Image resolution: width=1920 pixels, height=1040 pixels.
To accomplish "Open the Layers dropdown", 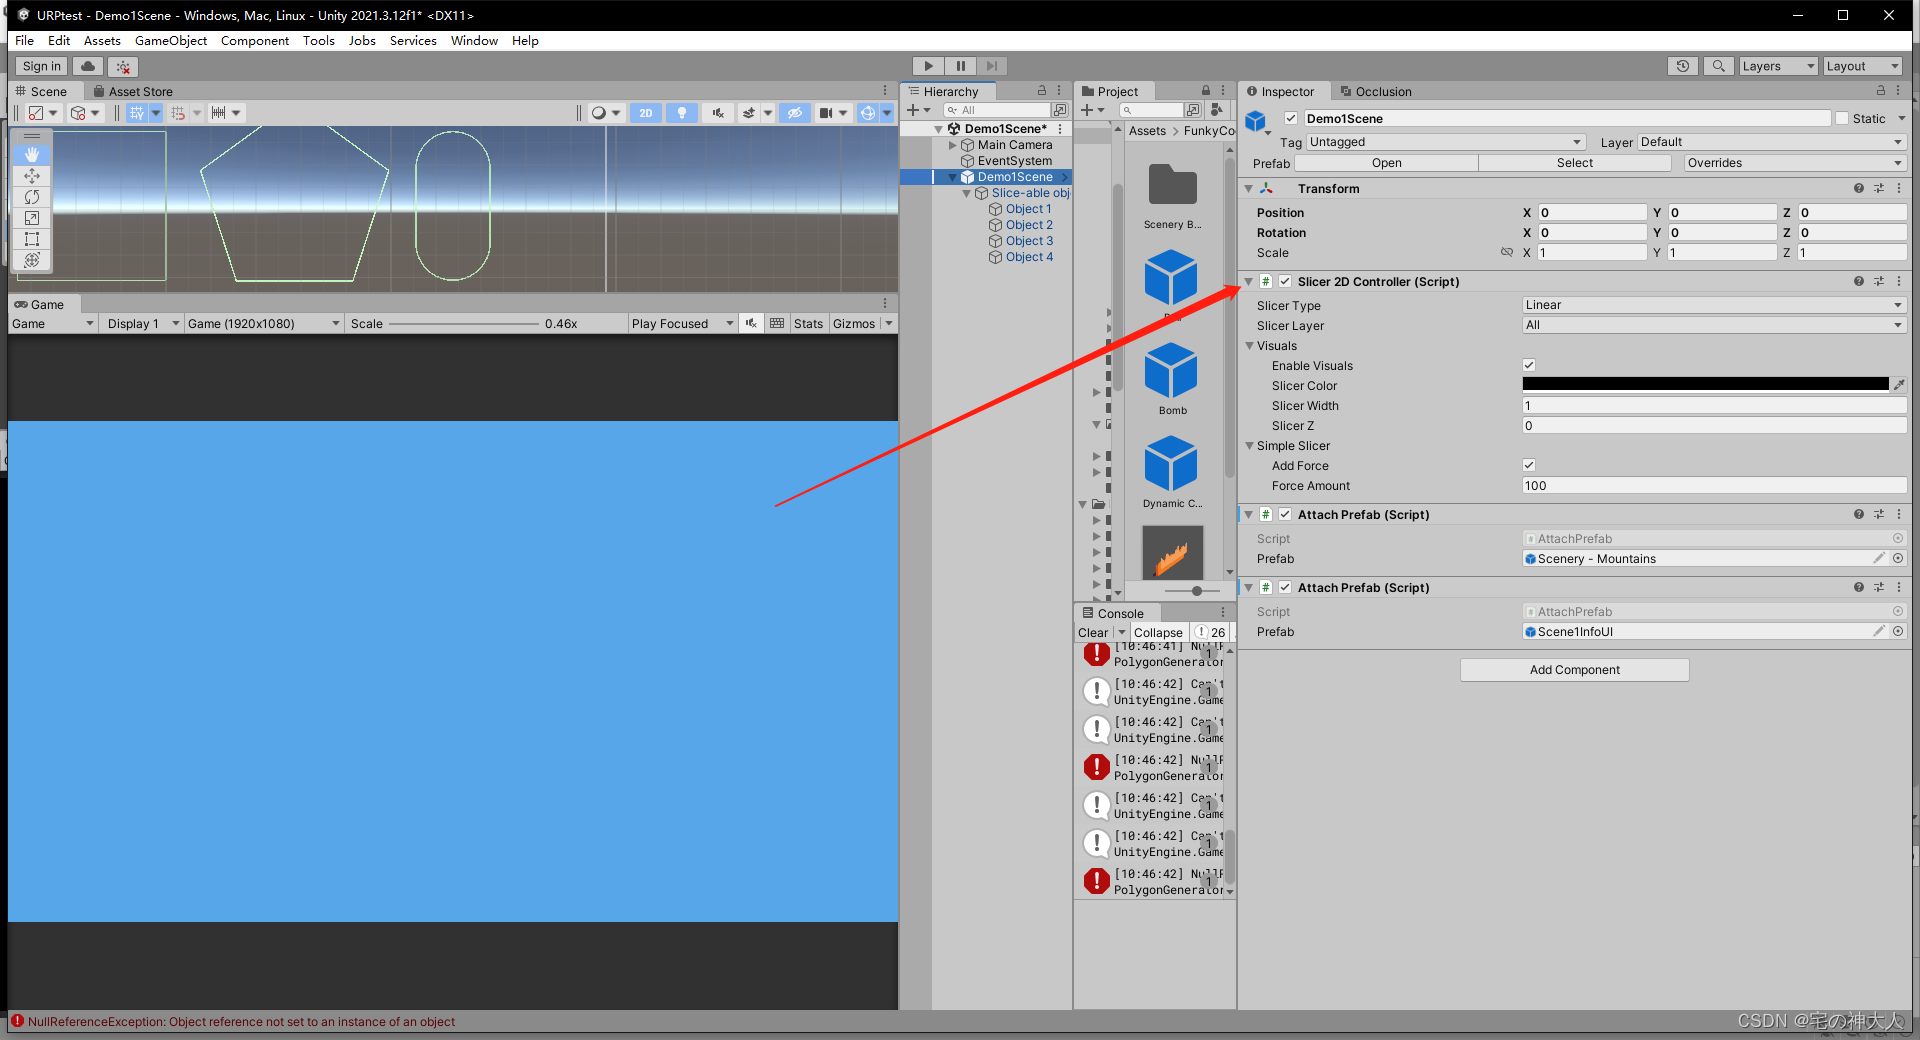I will 1778,66.
